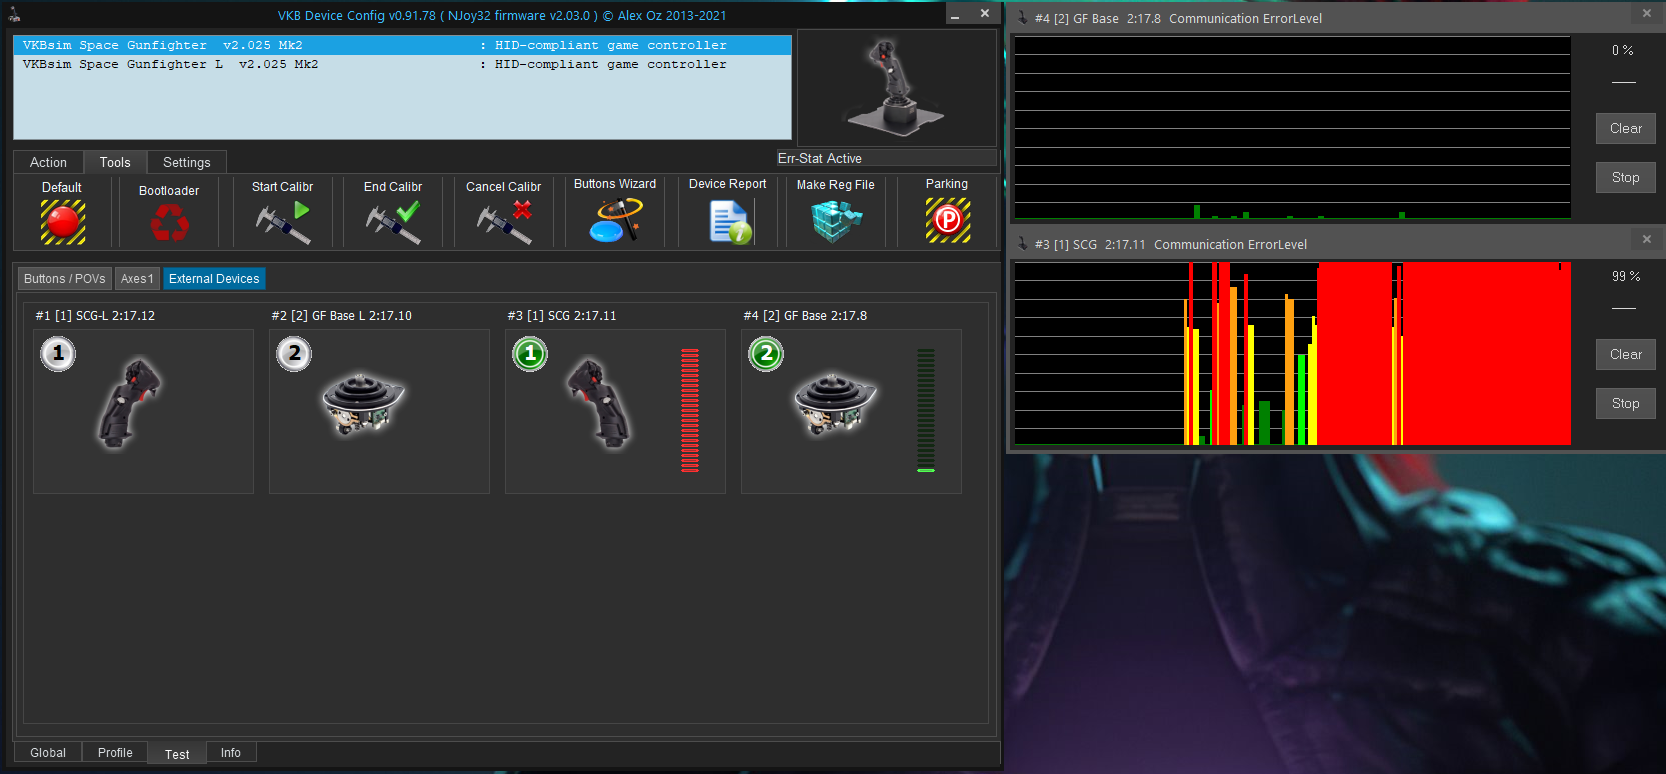Open the Settings tab
This screenshot has width=1666, height=774.
point(187,162)
